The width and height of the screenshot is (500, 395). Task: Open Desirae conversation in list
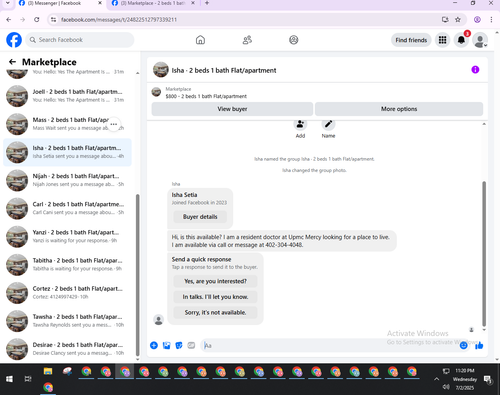click(67, 349)
